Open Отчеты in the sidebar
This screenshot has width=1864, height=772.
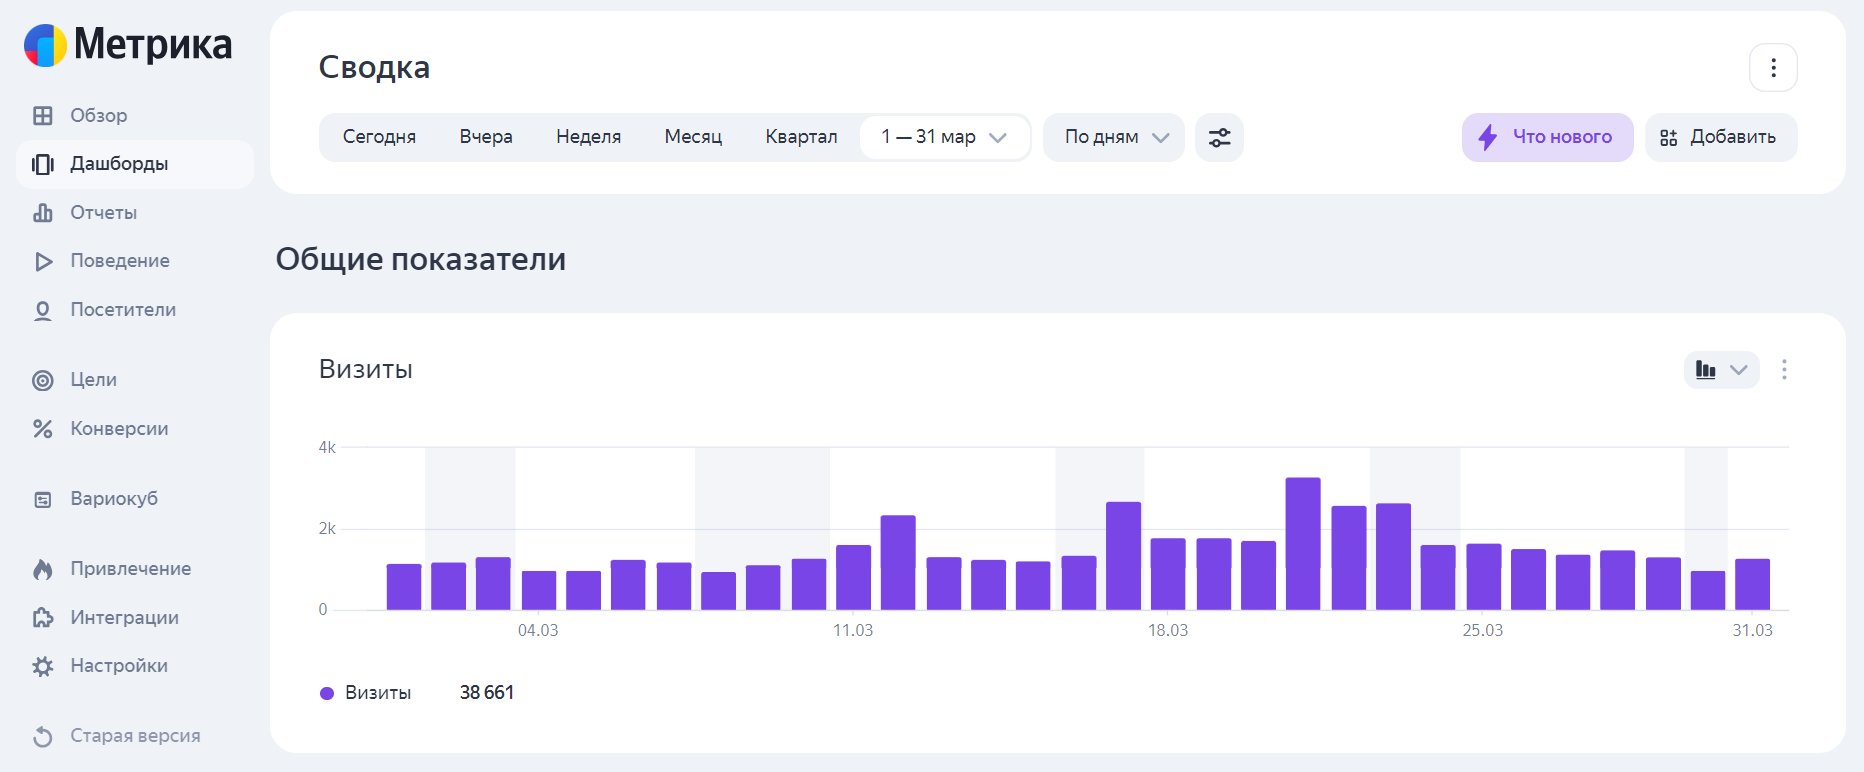tap(103, 213)
